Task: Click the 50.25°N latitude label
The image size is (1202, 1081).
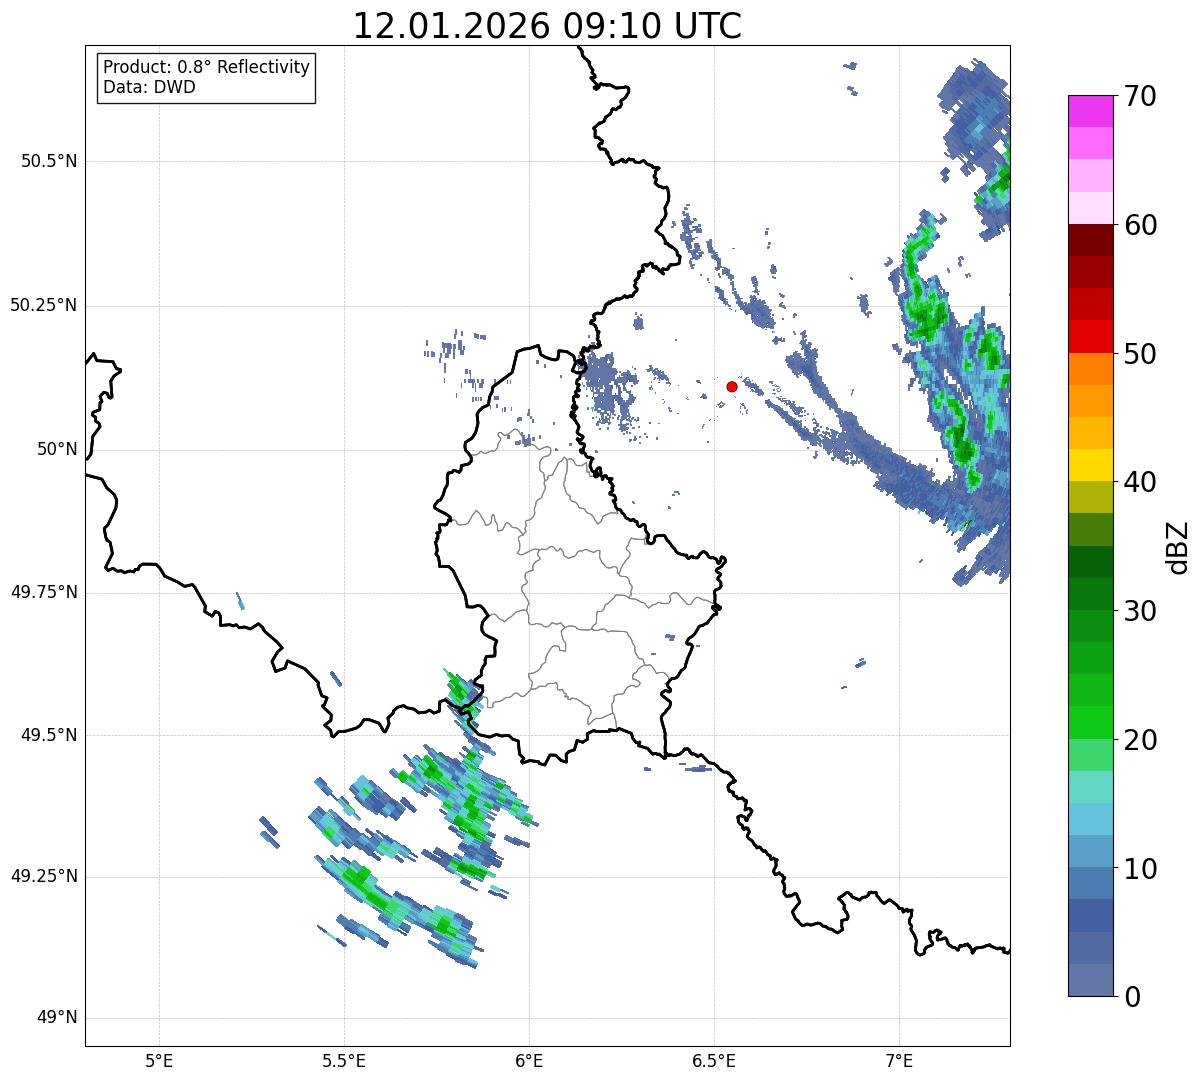Action: pos(43,305)
